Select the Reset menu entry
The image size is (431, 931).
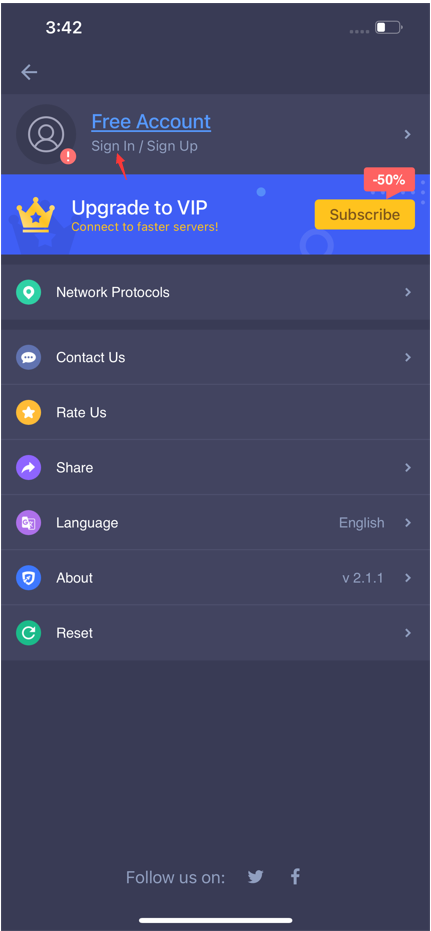pos(216,633)
